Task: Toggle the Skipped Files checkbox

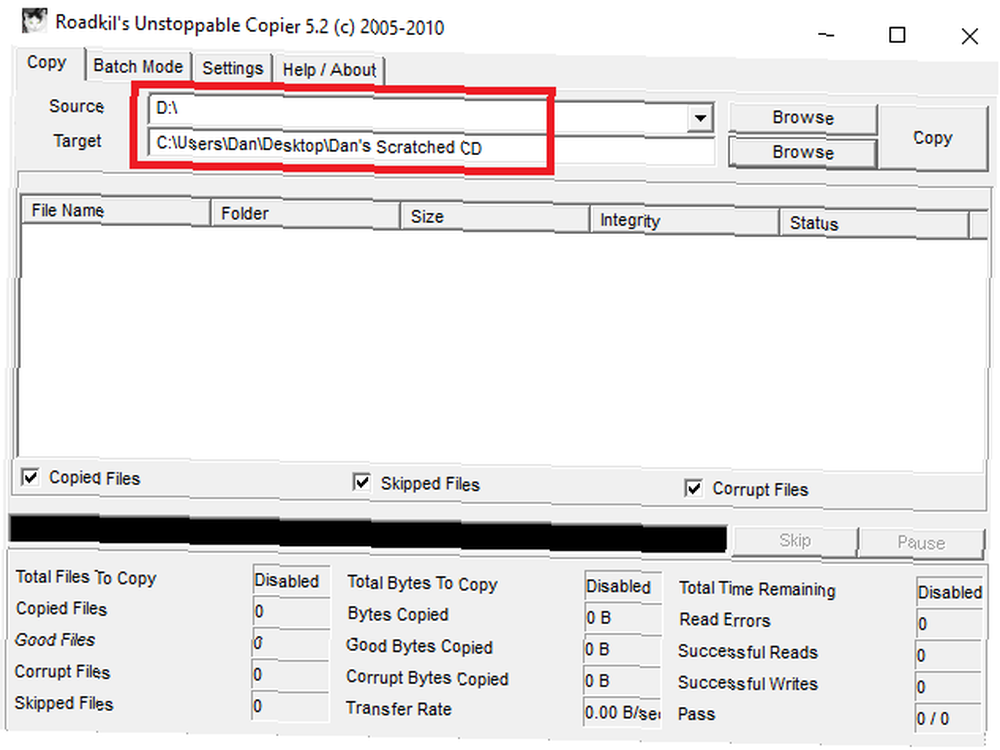Action: click(362, 483)
